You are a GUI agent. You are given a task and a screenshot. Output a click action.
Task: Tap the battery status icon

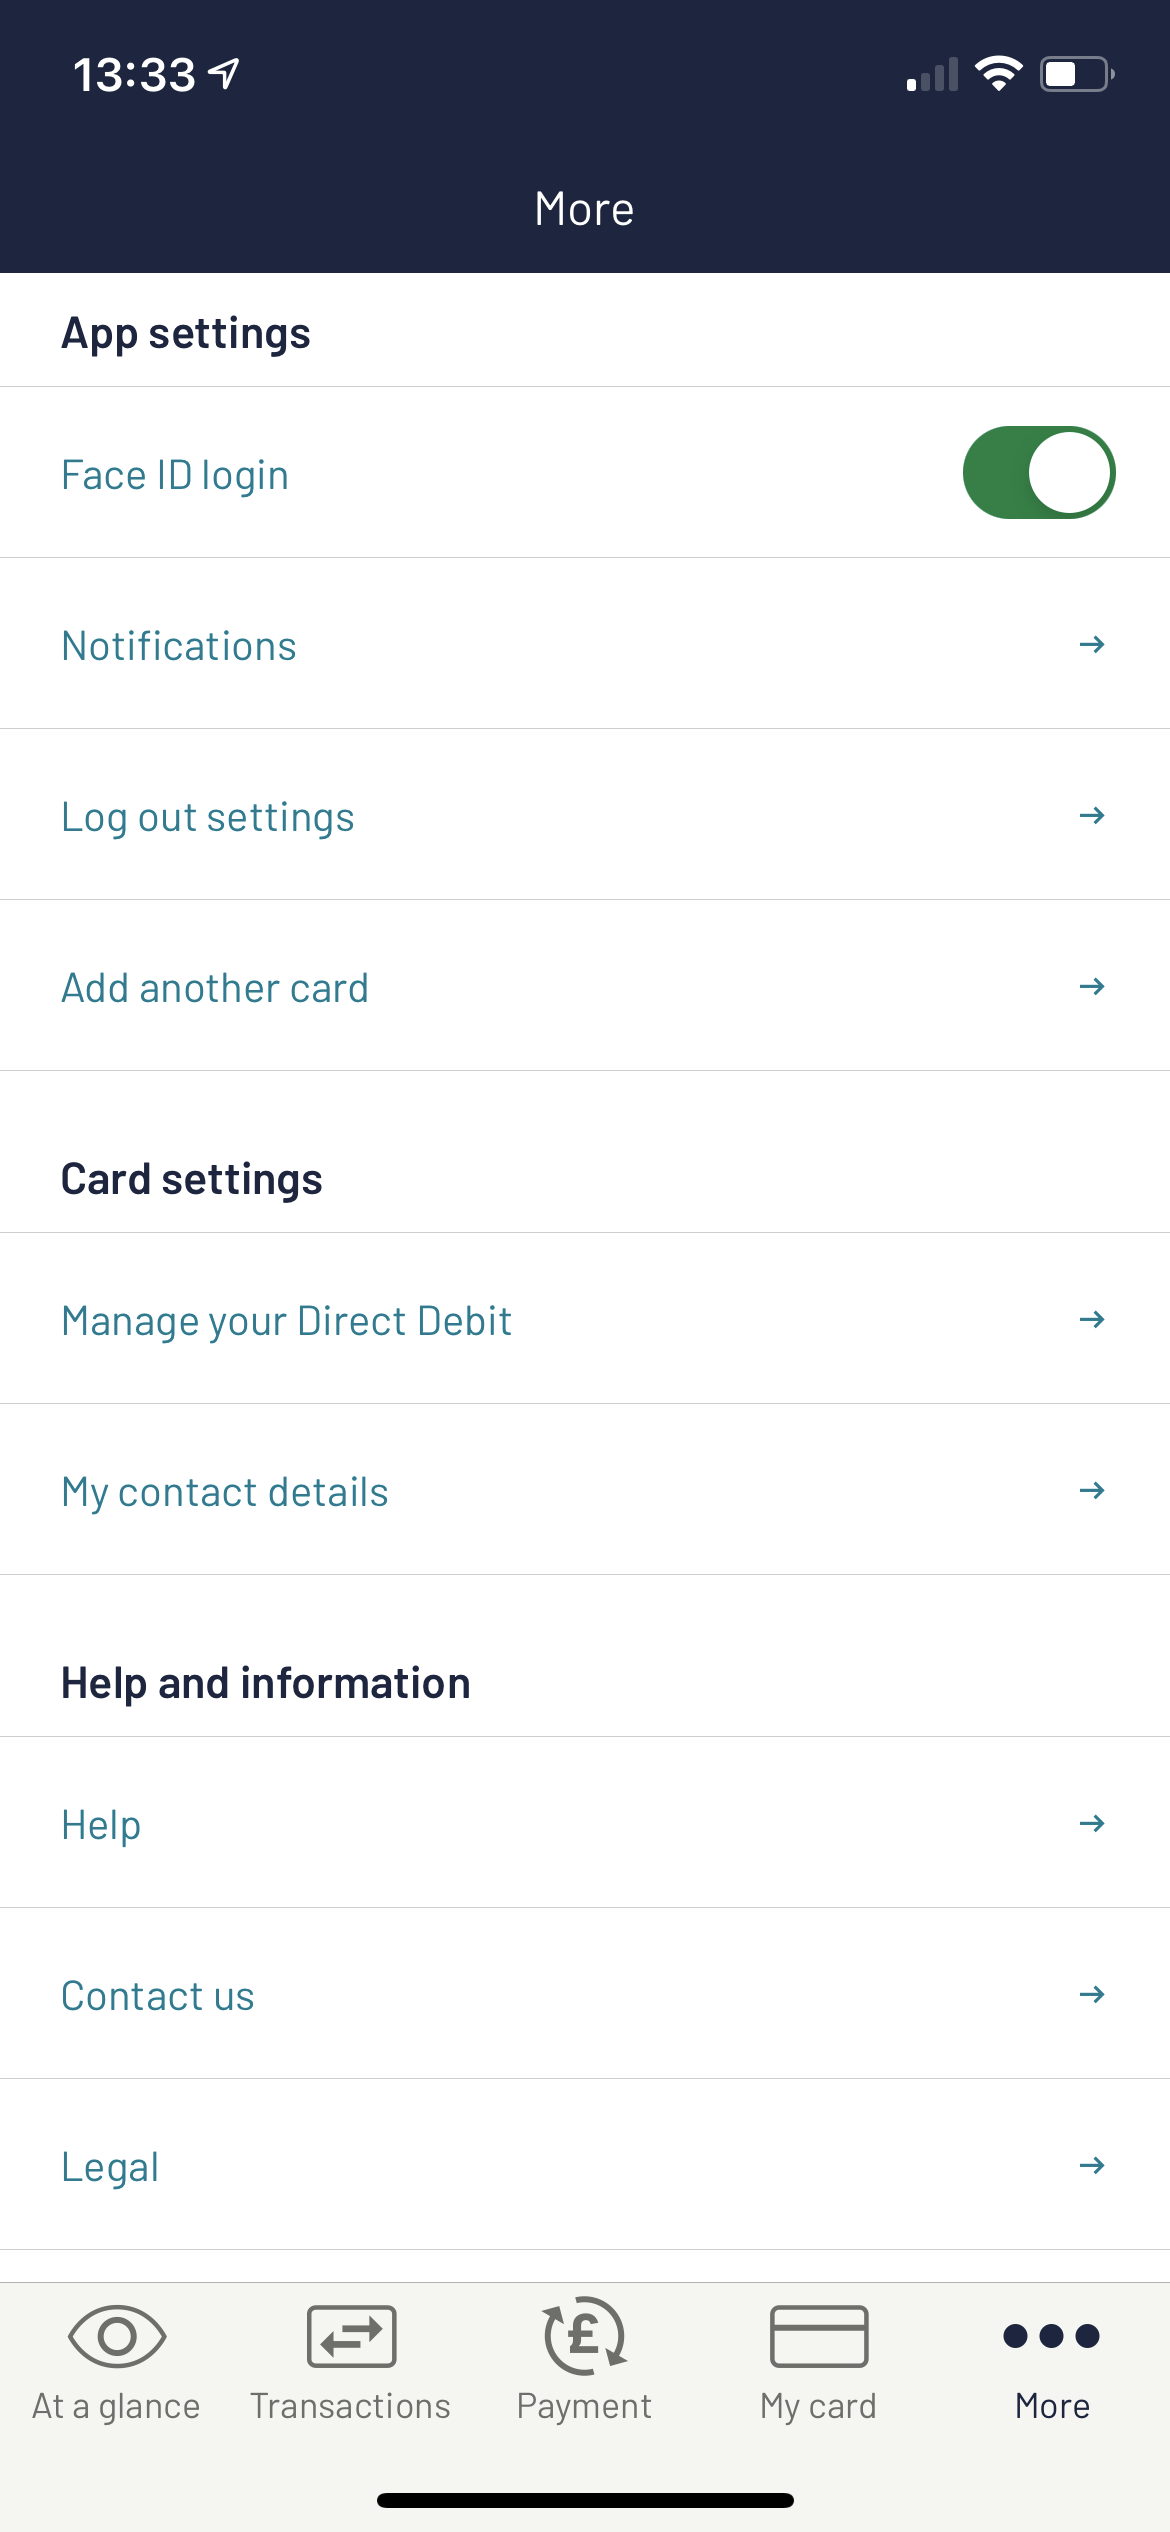point(1077,74)
